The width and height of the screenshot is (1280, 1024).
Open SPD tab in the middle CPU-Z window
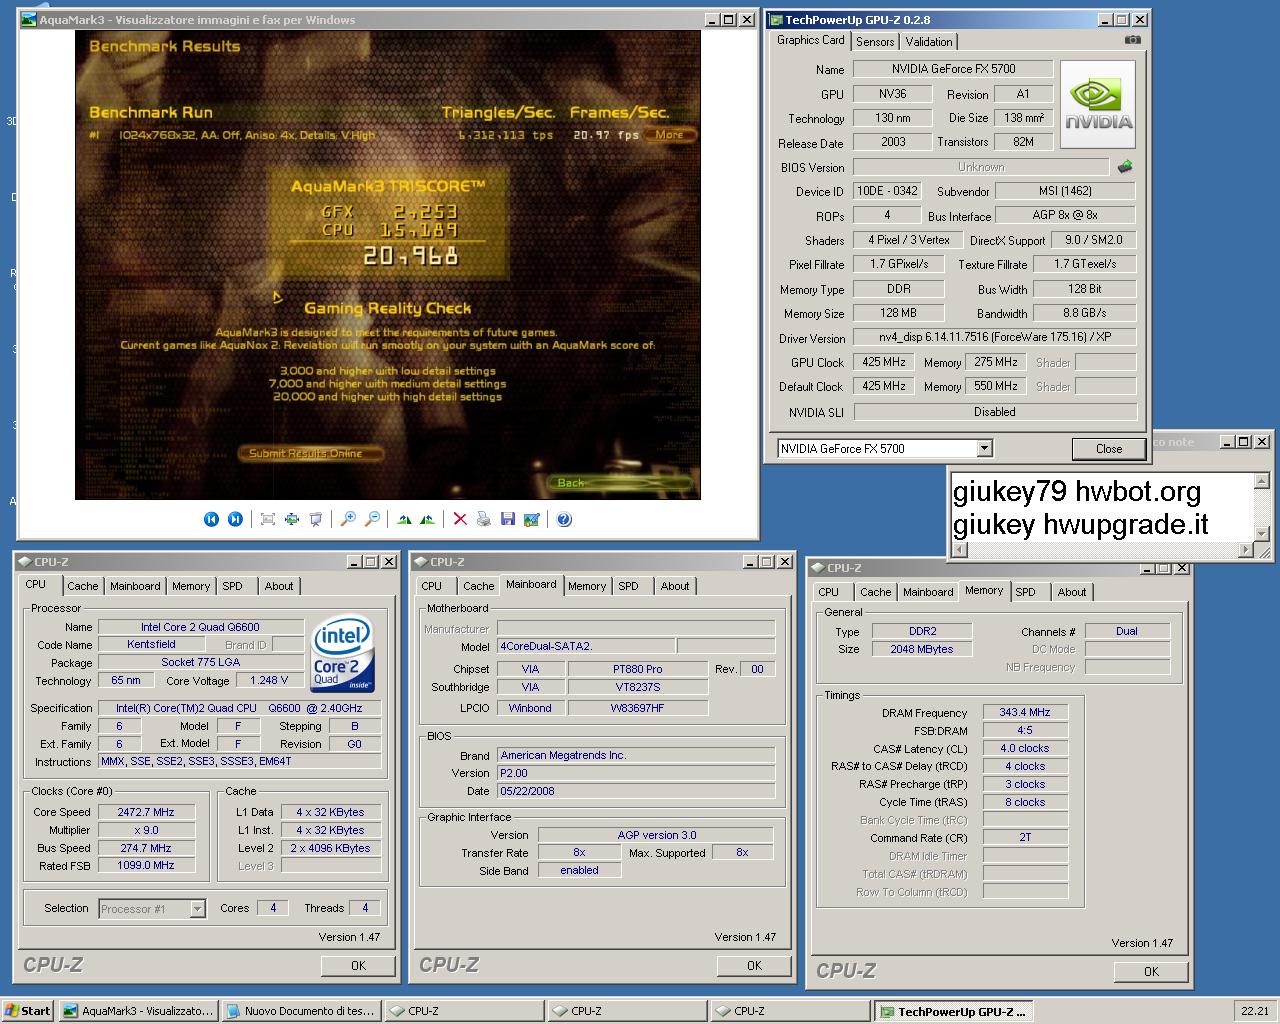(628, 586)
